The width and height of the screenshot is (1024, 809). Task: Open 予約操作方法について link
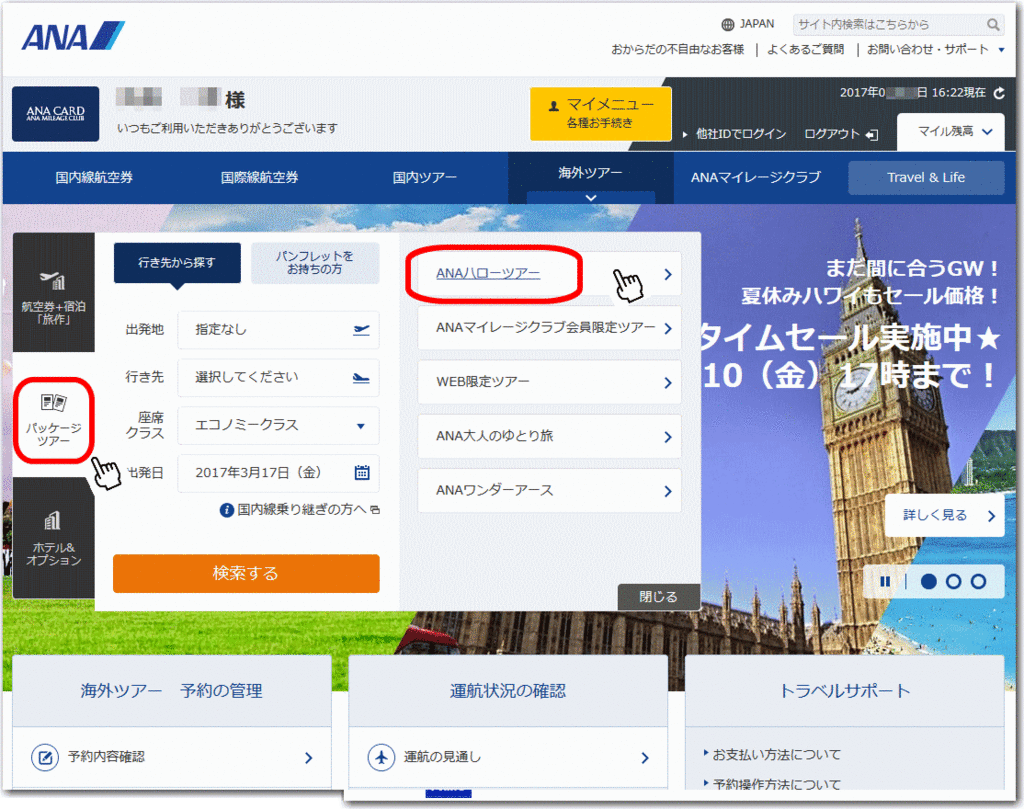coord(776,784)
